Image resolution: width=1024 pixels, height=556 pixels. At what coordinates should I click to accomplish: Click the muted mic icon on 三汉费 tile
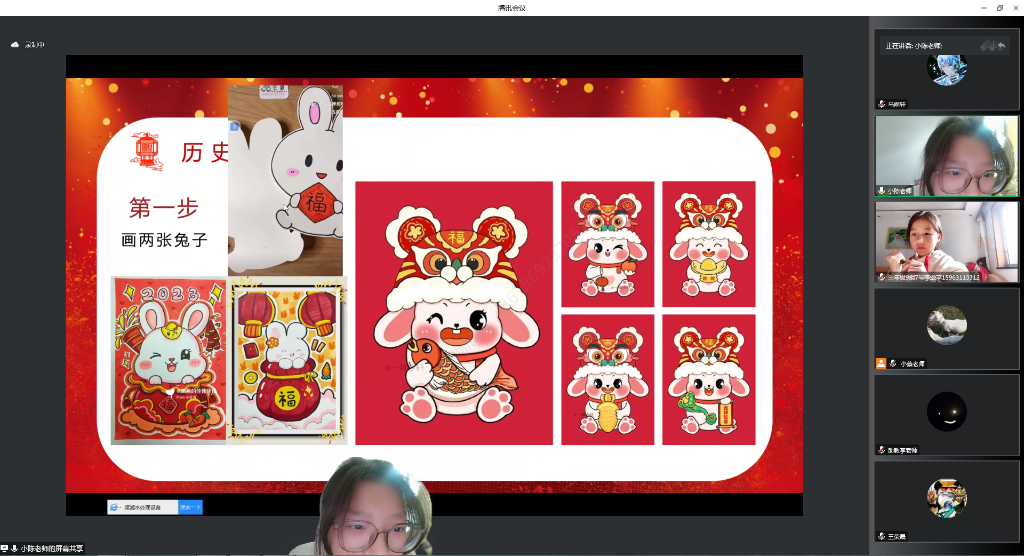(x=881, y=536)
